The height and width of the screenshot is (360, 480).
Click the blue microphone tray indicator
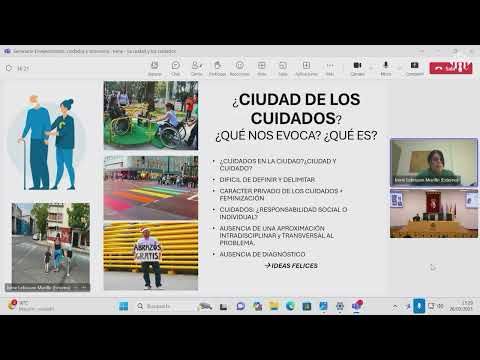point(419,306)
